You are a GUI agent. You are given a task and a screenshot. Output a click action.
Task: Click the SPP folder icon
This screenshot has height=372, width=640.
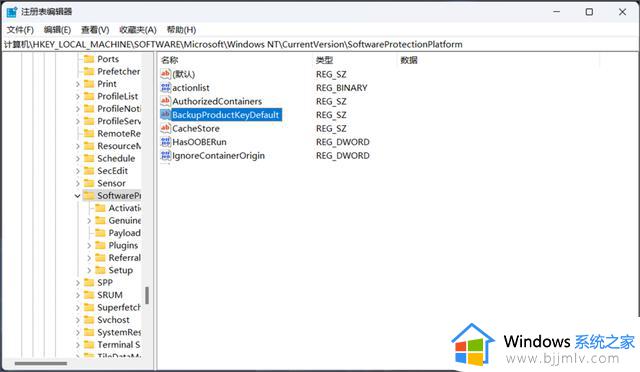coord(89,283)
